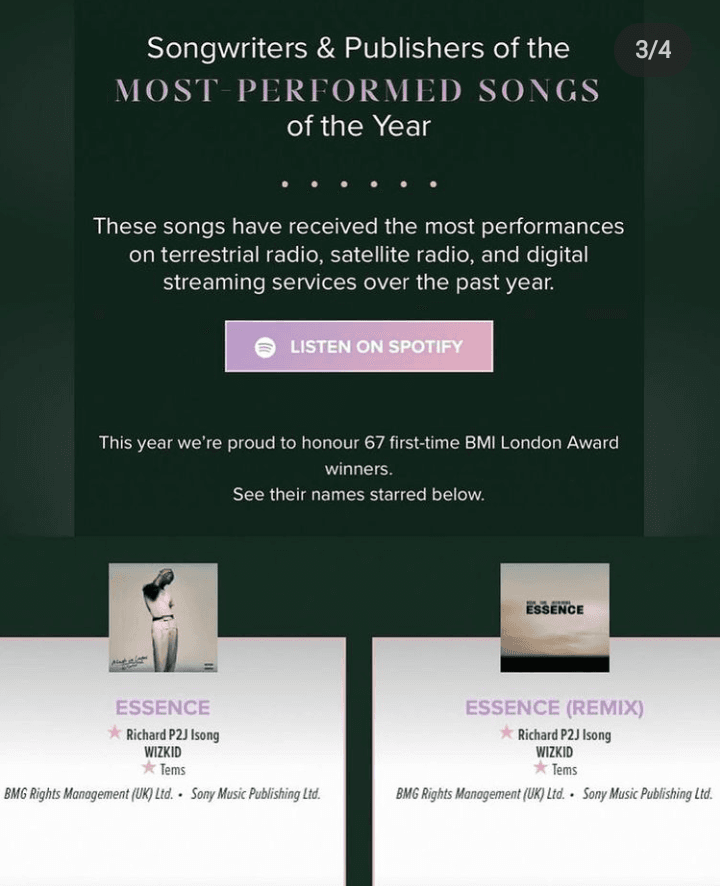Click the last dot in the divider row
Image resolution: width=720 pixels, height=886 pixels.
[433, 184]
